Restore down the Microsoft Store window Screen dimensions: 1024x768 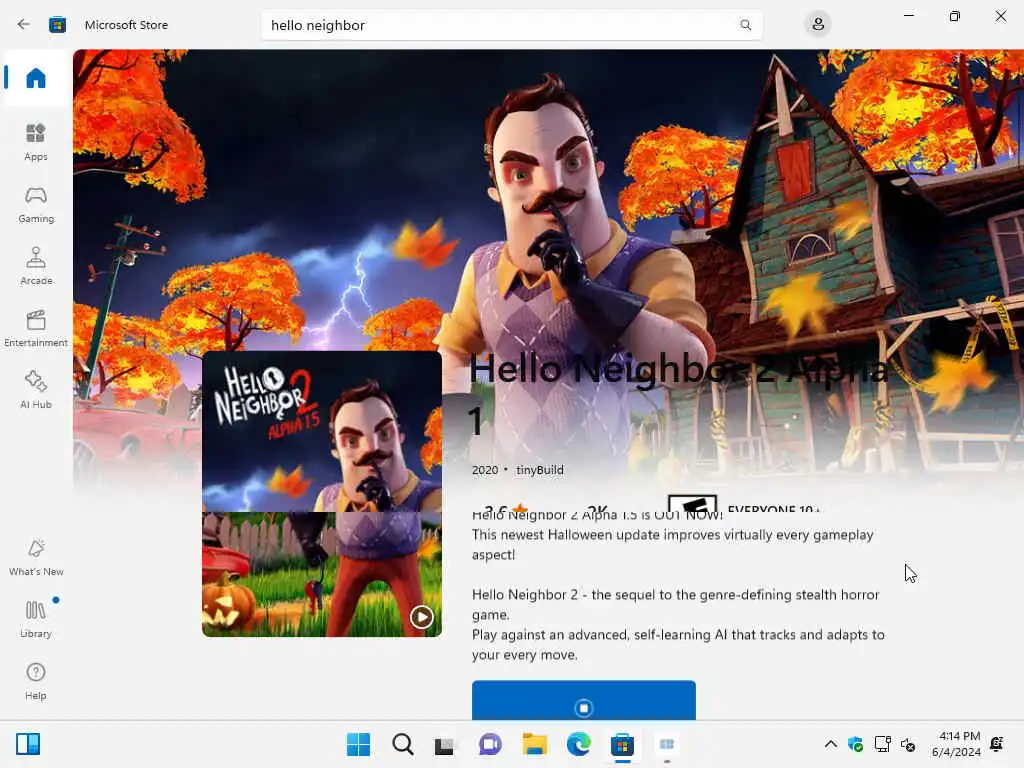pos(954,16)
